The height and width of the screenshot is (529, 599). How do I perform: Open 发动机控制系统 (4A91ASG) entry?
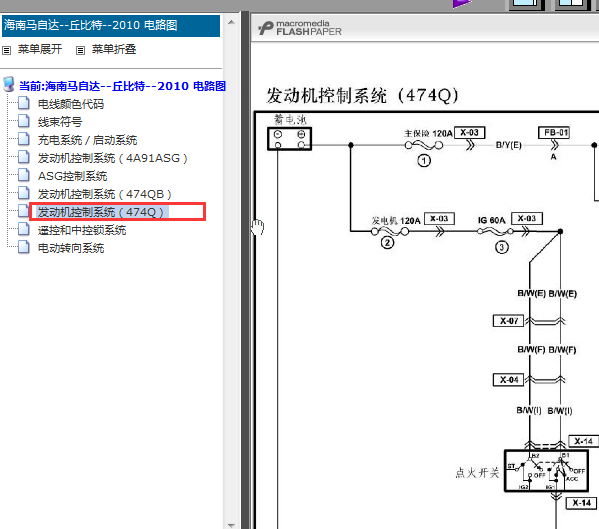coord(112,158)
